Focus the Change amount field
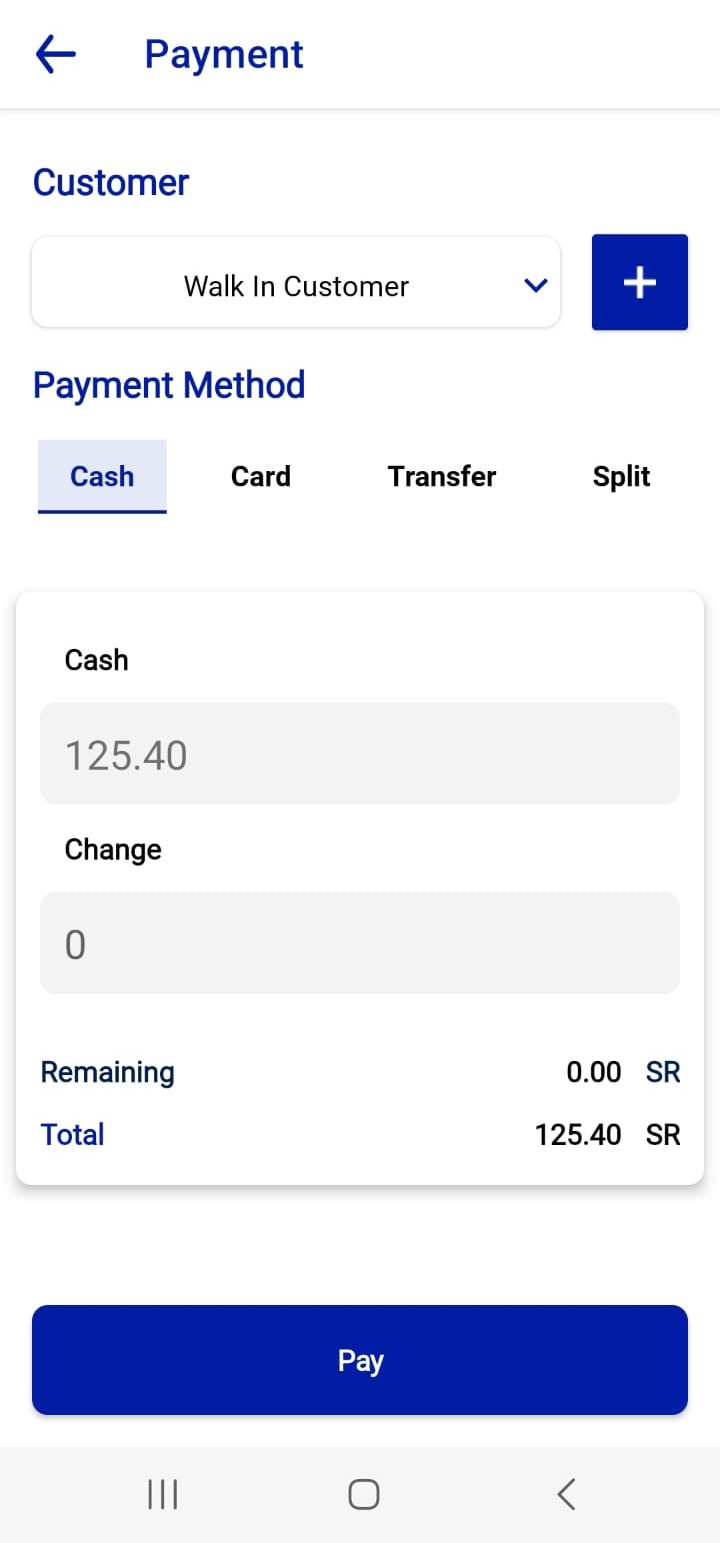 coord(360,943)
